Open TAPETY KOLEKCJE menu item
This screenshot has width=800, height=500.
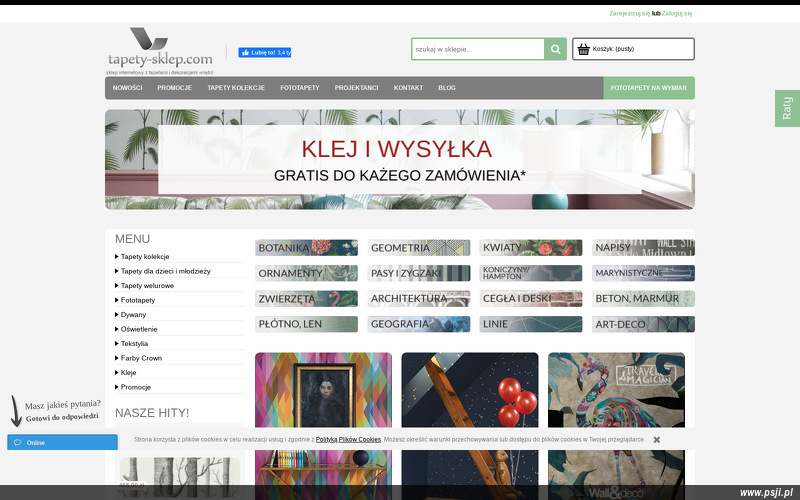[236, 88]
